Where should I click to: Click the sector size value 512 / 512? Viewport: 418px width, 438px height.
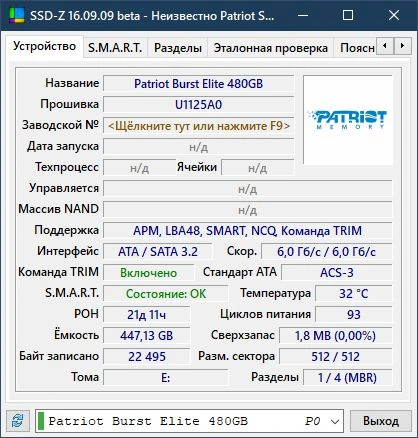coord(335,357)
